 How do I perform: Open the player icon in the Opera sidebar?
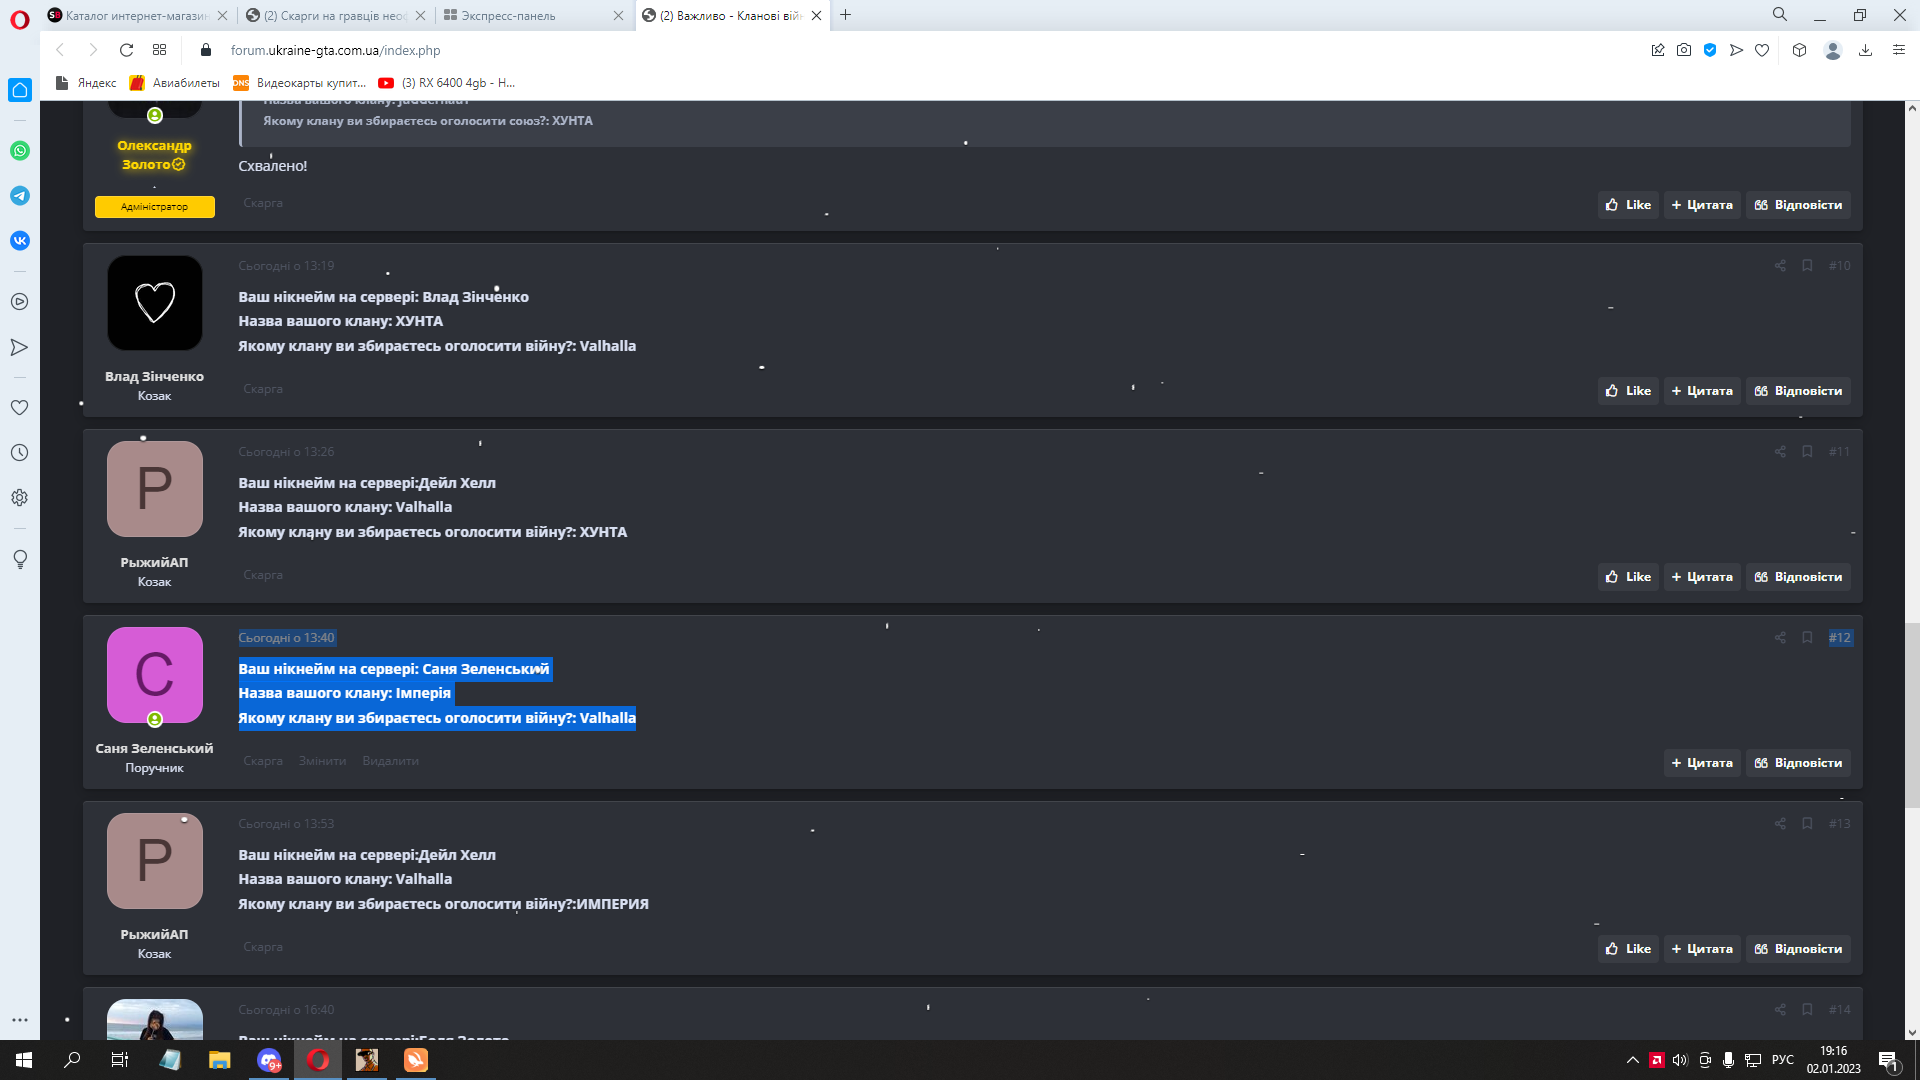coord(20,302)
